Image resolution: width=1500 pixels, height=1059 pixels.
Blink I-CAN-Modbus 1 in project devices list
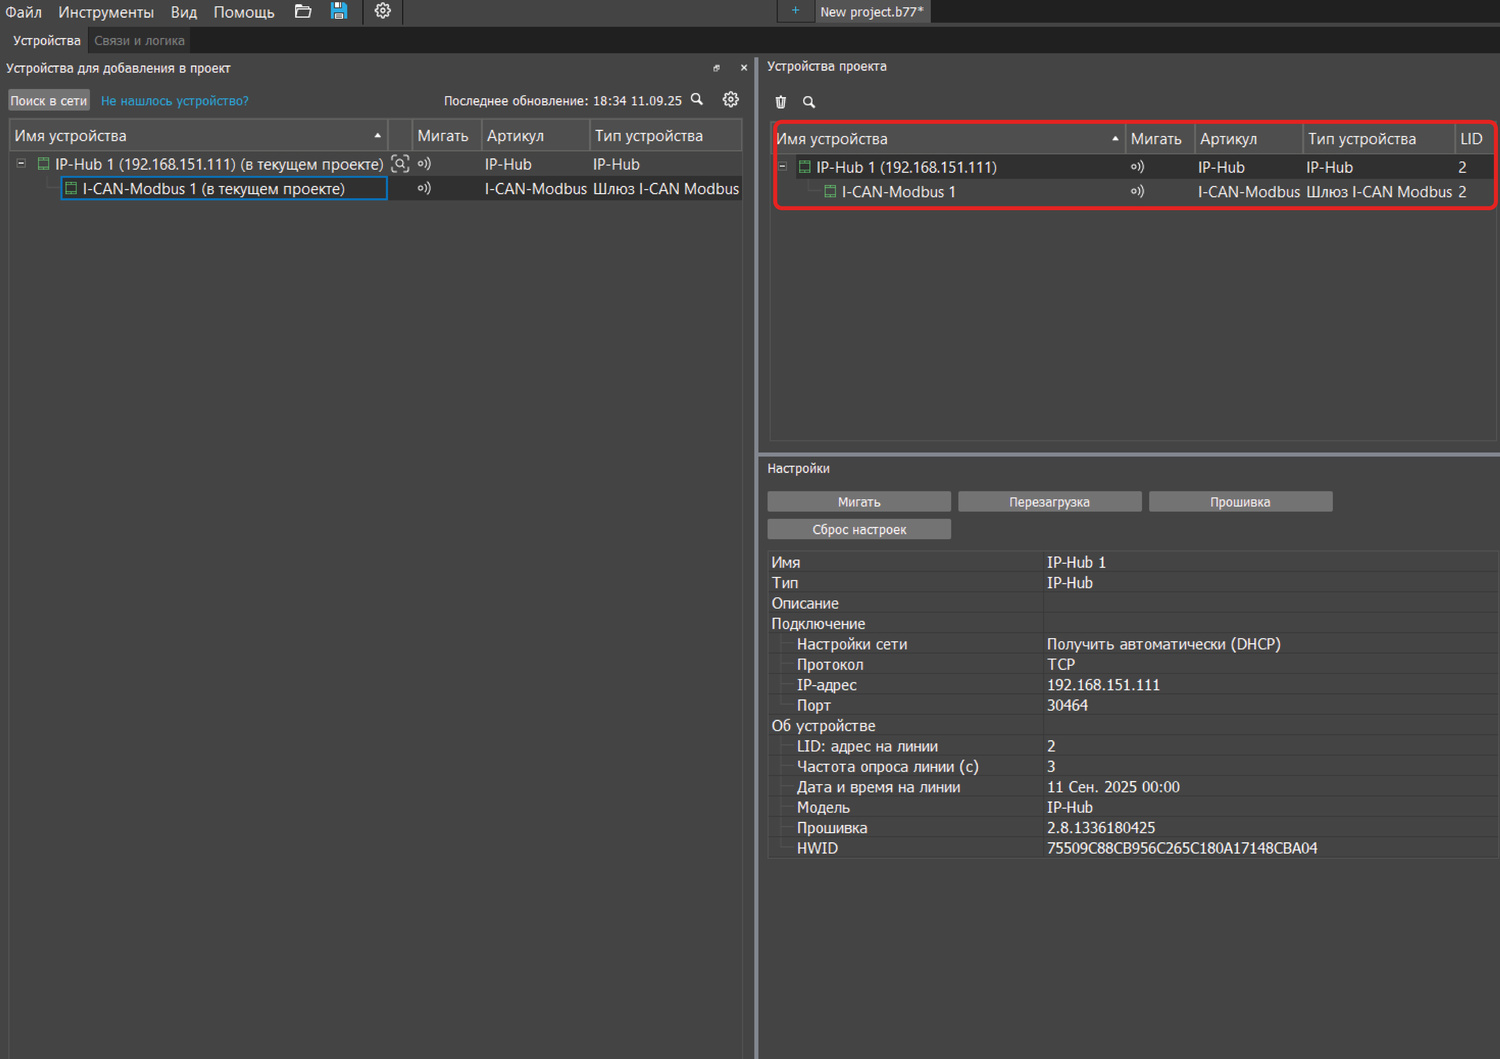point(1137,192)
